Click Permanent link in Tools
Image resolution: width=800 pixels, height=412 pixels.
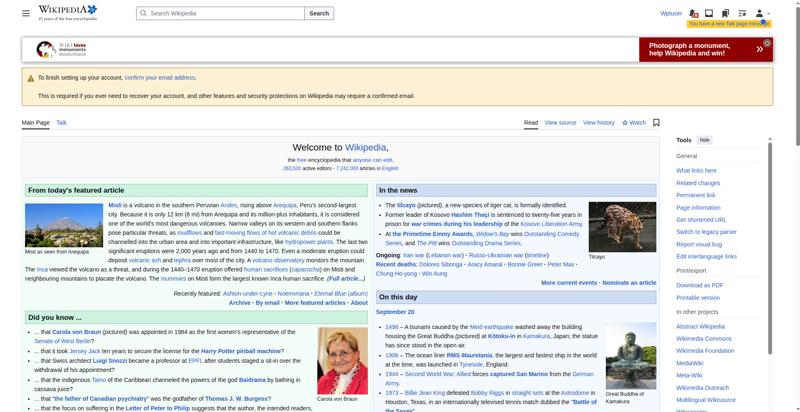click(x=695, y=195)
